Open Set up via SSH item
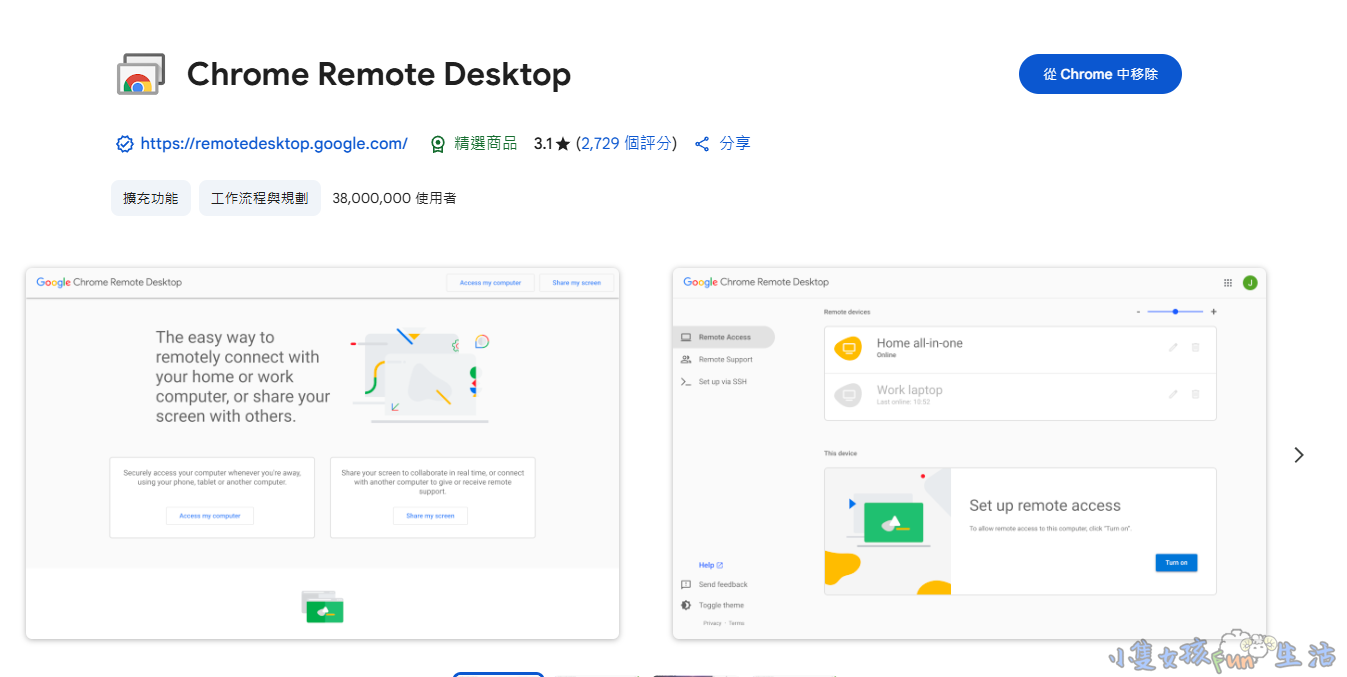Viewport: 1347px width, 677px height. 721,382
